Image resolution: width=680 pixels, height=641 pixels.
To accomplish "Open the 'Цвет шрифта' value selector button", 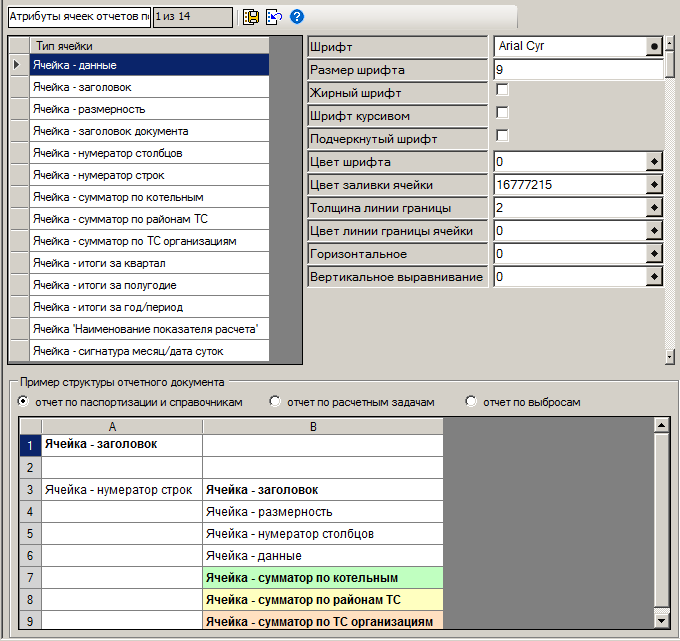I will pyautogui.click(x=654, y=162).
